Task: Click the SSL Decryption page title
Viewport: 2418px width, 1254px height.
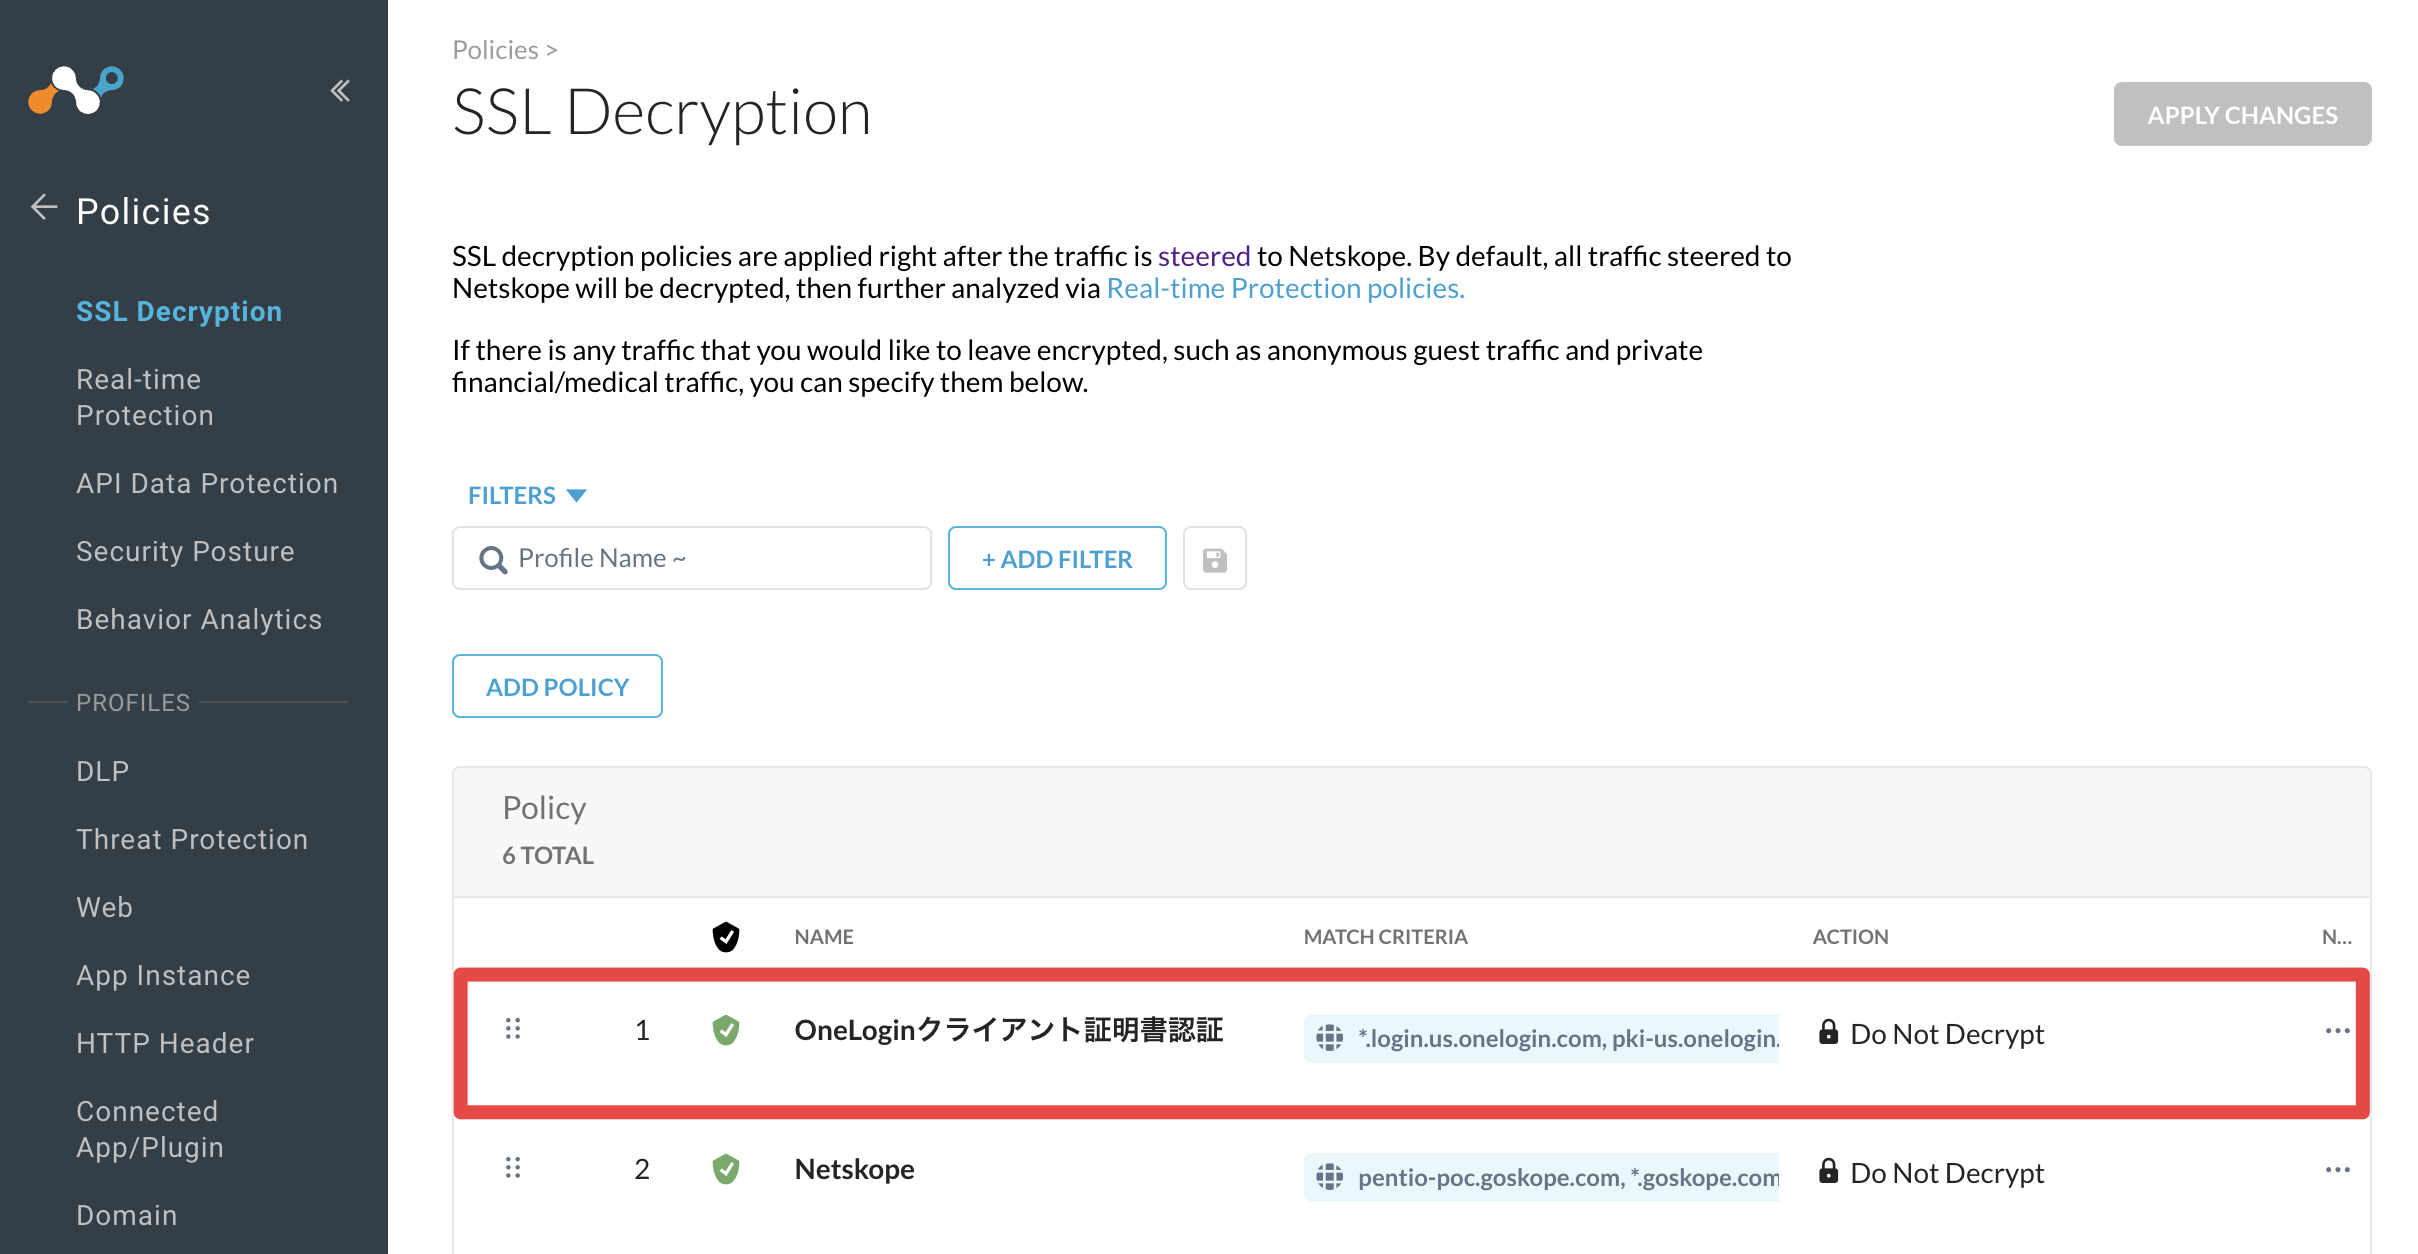Action: point(662,112)
